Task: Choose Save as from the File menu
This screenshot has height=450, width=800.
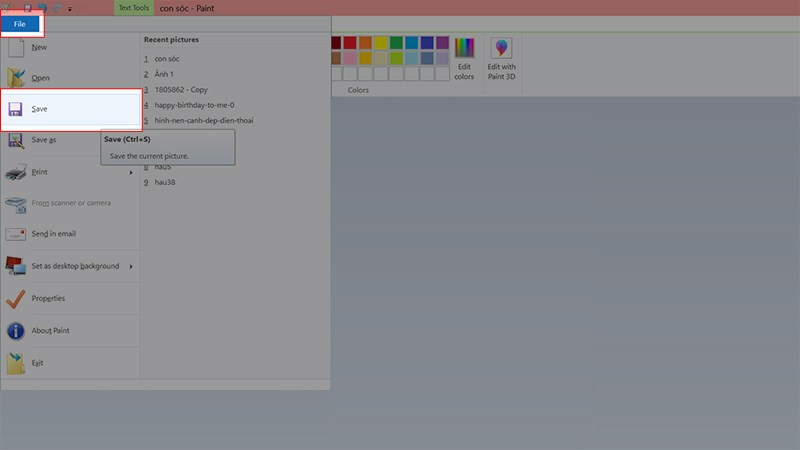Action: tap(44, 140)
